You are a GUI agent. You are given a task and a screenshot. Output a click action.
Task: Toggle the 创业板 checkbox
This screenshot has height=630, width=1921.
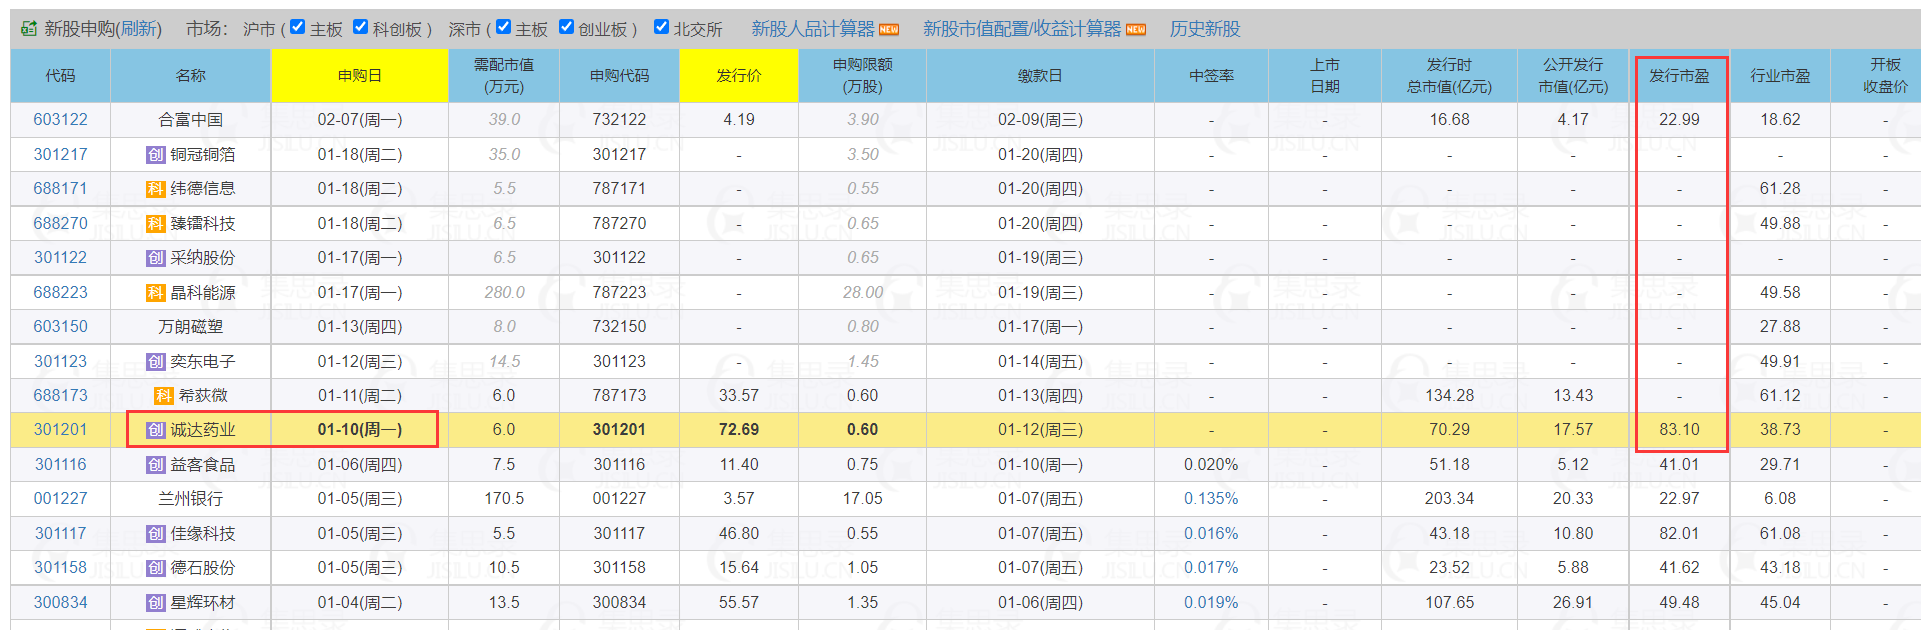[x=566, y=27]
